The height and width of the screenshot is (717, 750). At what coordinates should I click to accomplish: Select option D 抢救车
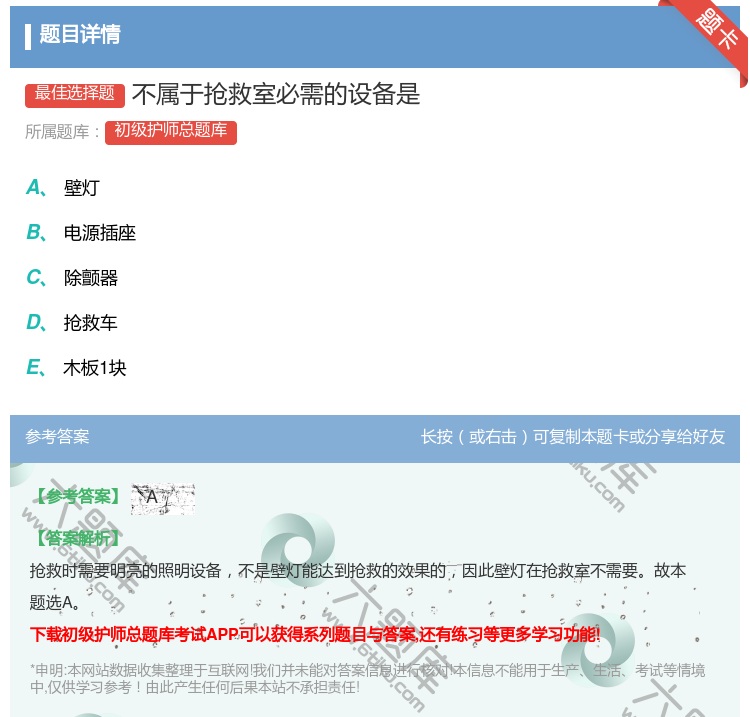coord(72,323)
